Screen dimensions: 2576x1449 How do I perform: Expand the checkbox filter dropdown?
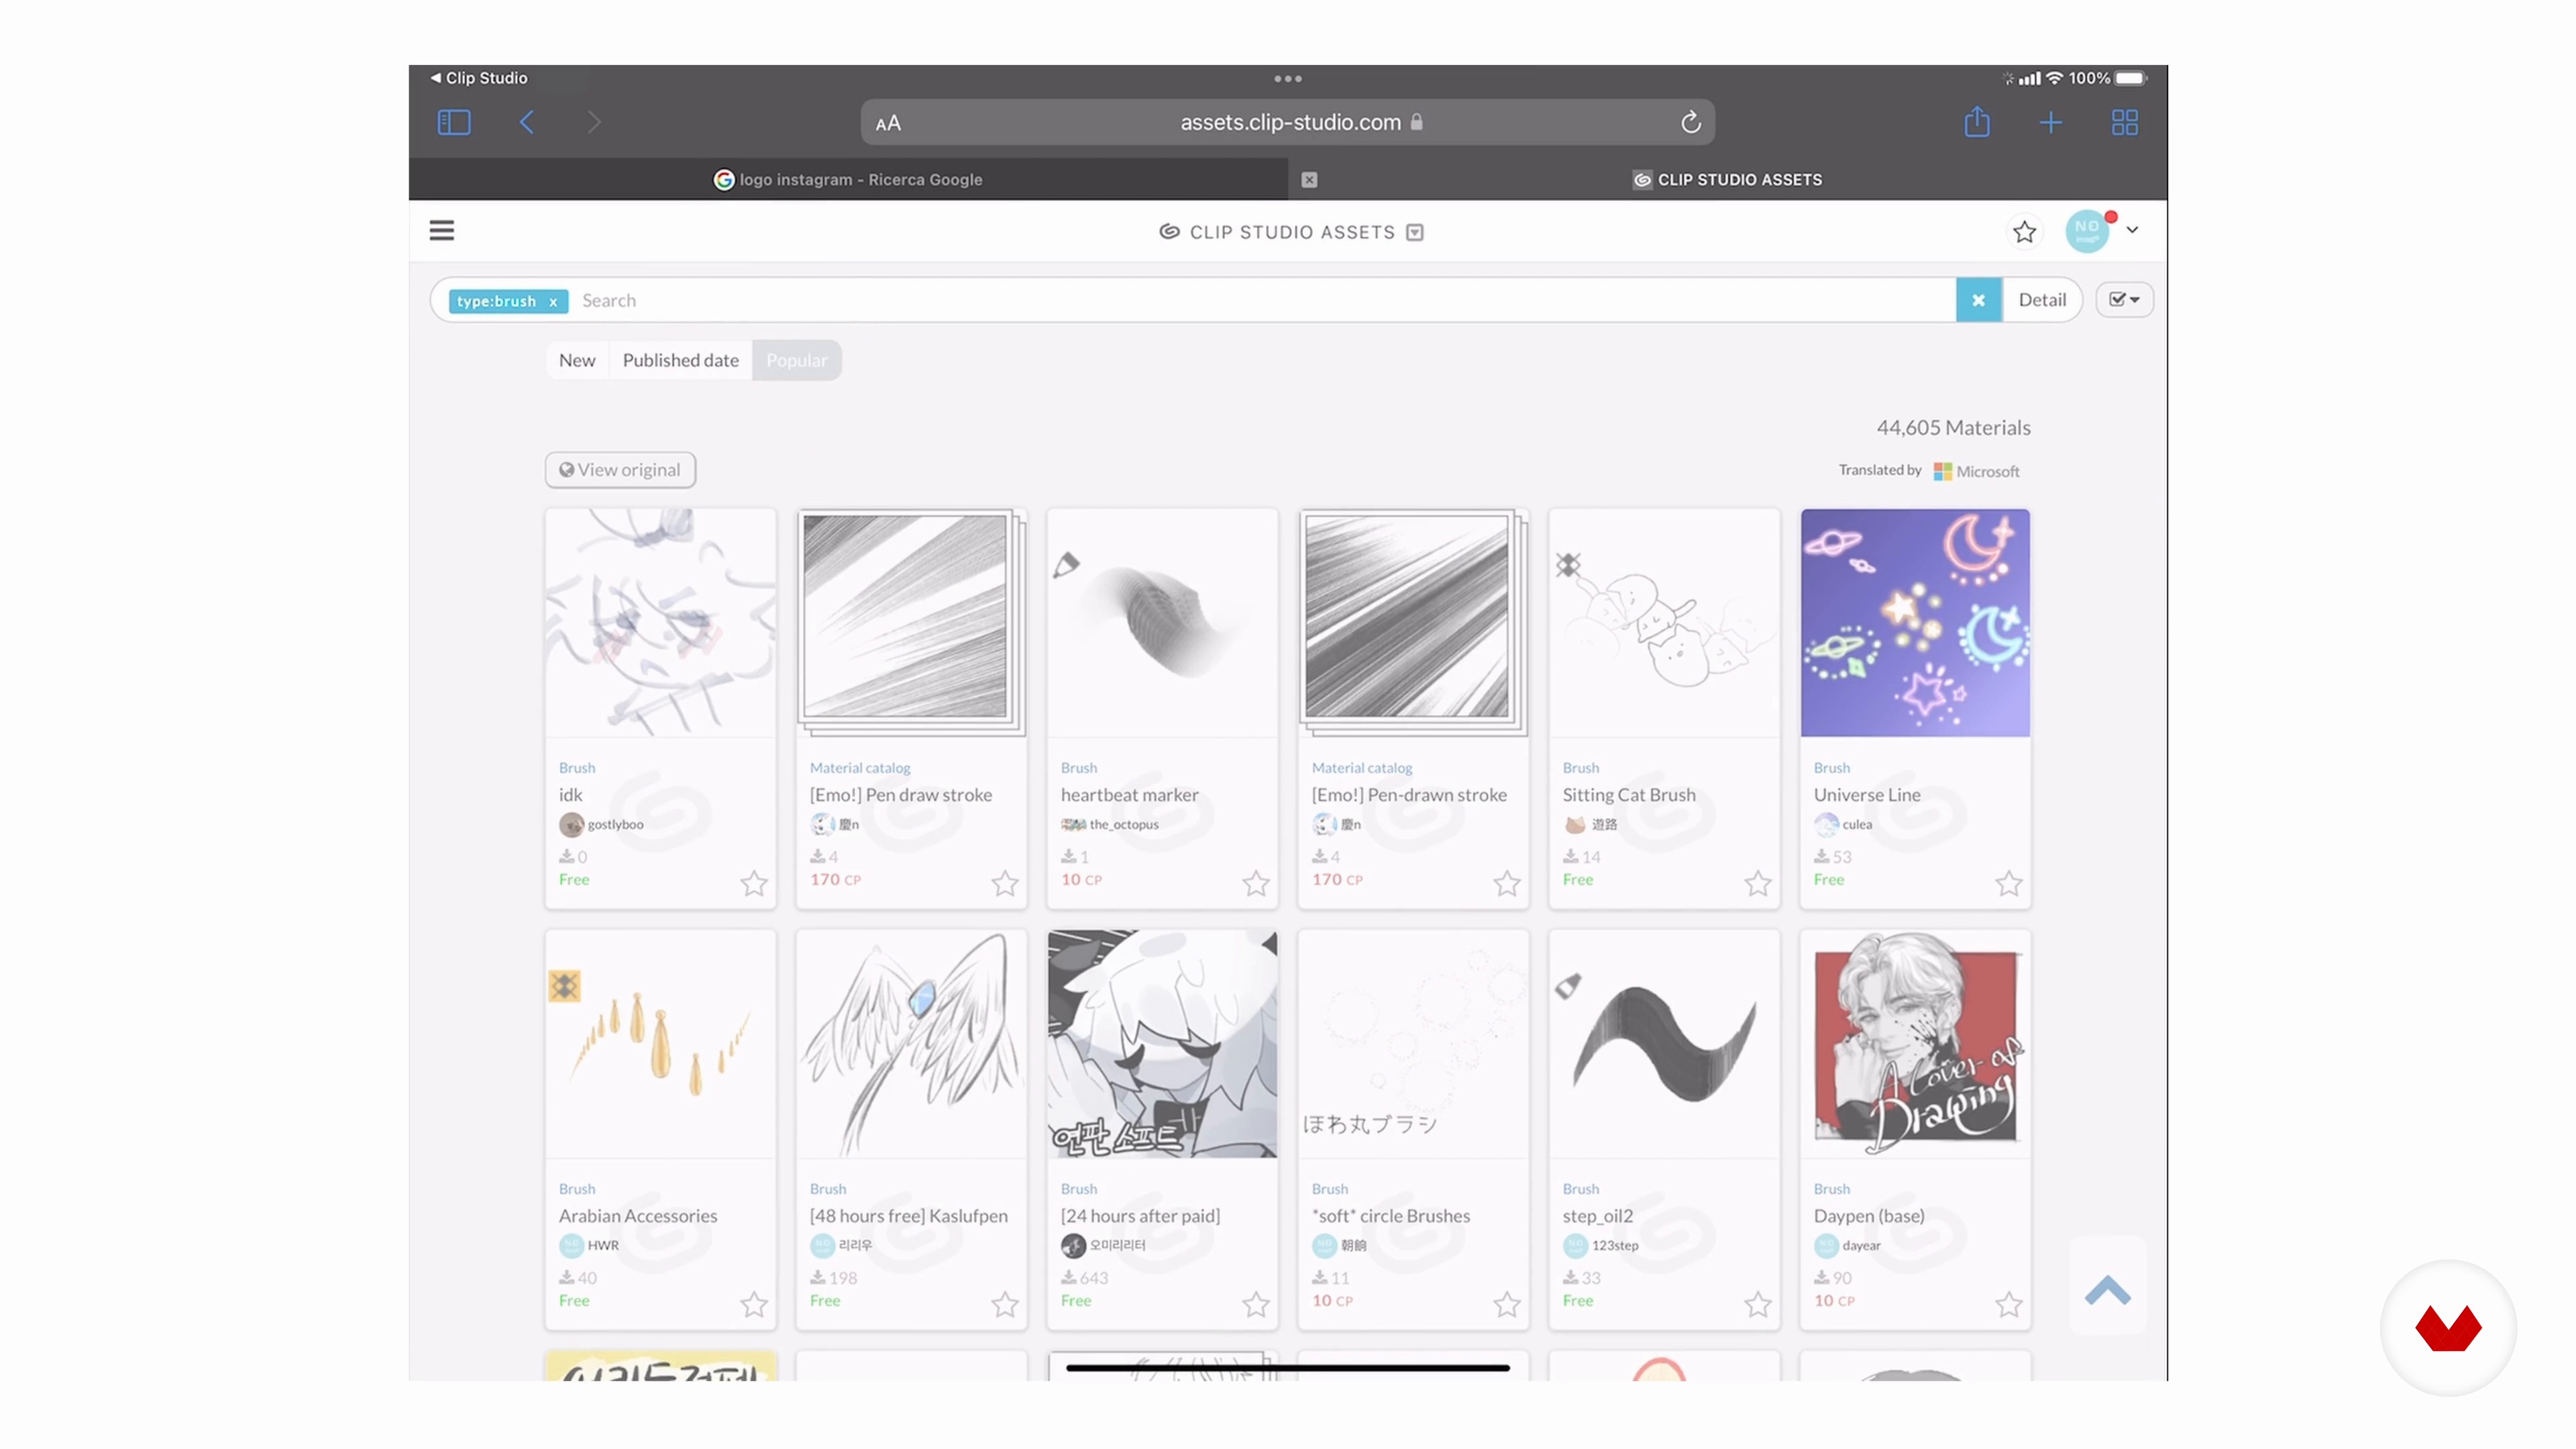click(2124, 299)
